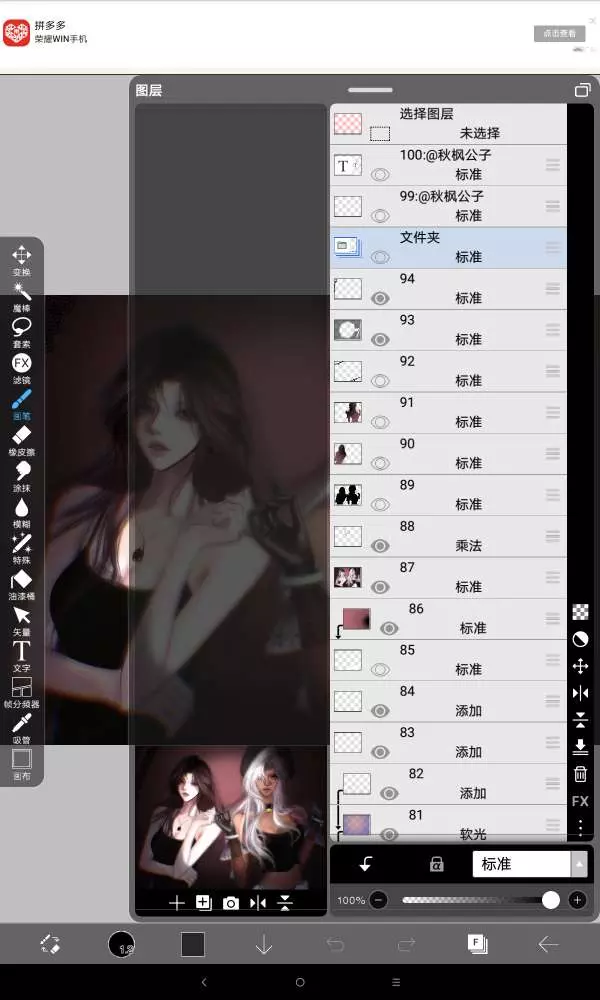600x1000 pixels.
Task: Select the 变换 transform tool
Action: [x=22, y=260]
